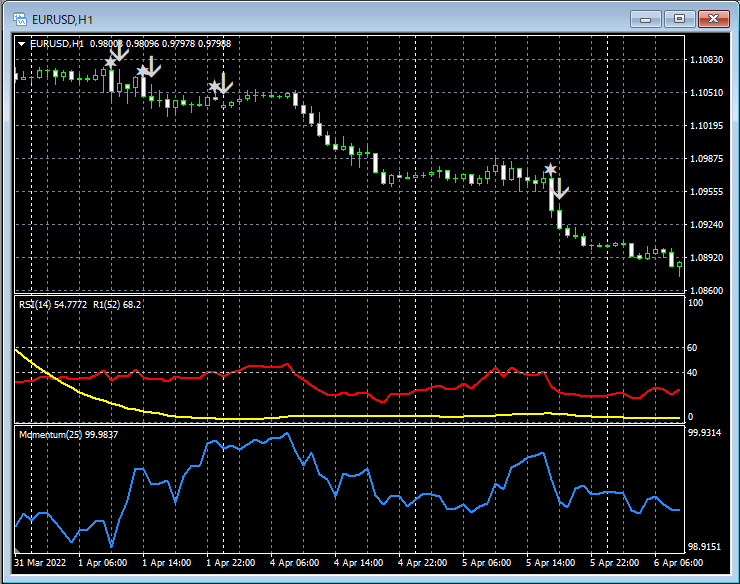Viewport: 740px width, 584px height.
Task: Maximize the EURUSD,H1 chart window
Action: [680, 18]
